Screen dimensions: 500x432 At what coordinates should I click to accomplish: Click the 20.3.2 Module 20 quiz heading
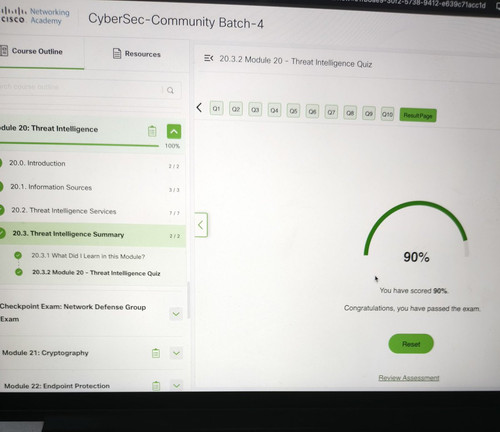(296, 62)
